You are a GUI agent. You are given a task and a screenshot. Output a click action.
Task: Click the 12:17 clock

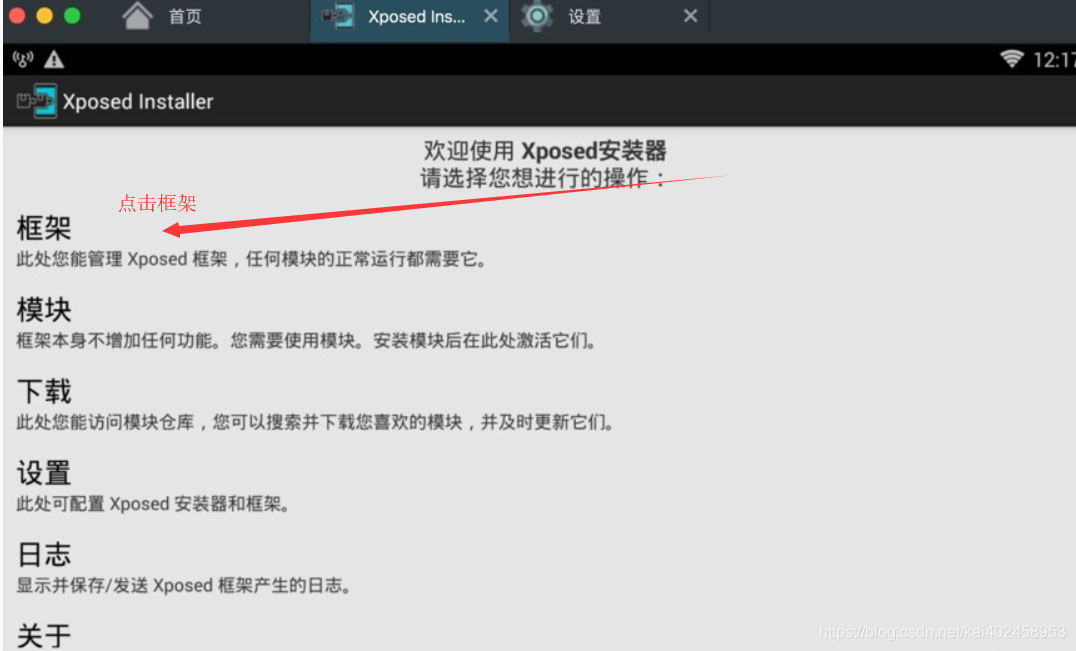(1054, 60)
